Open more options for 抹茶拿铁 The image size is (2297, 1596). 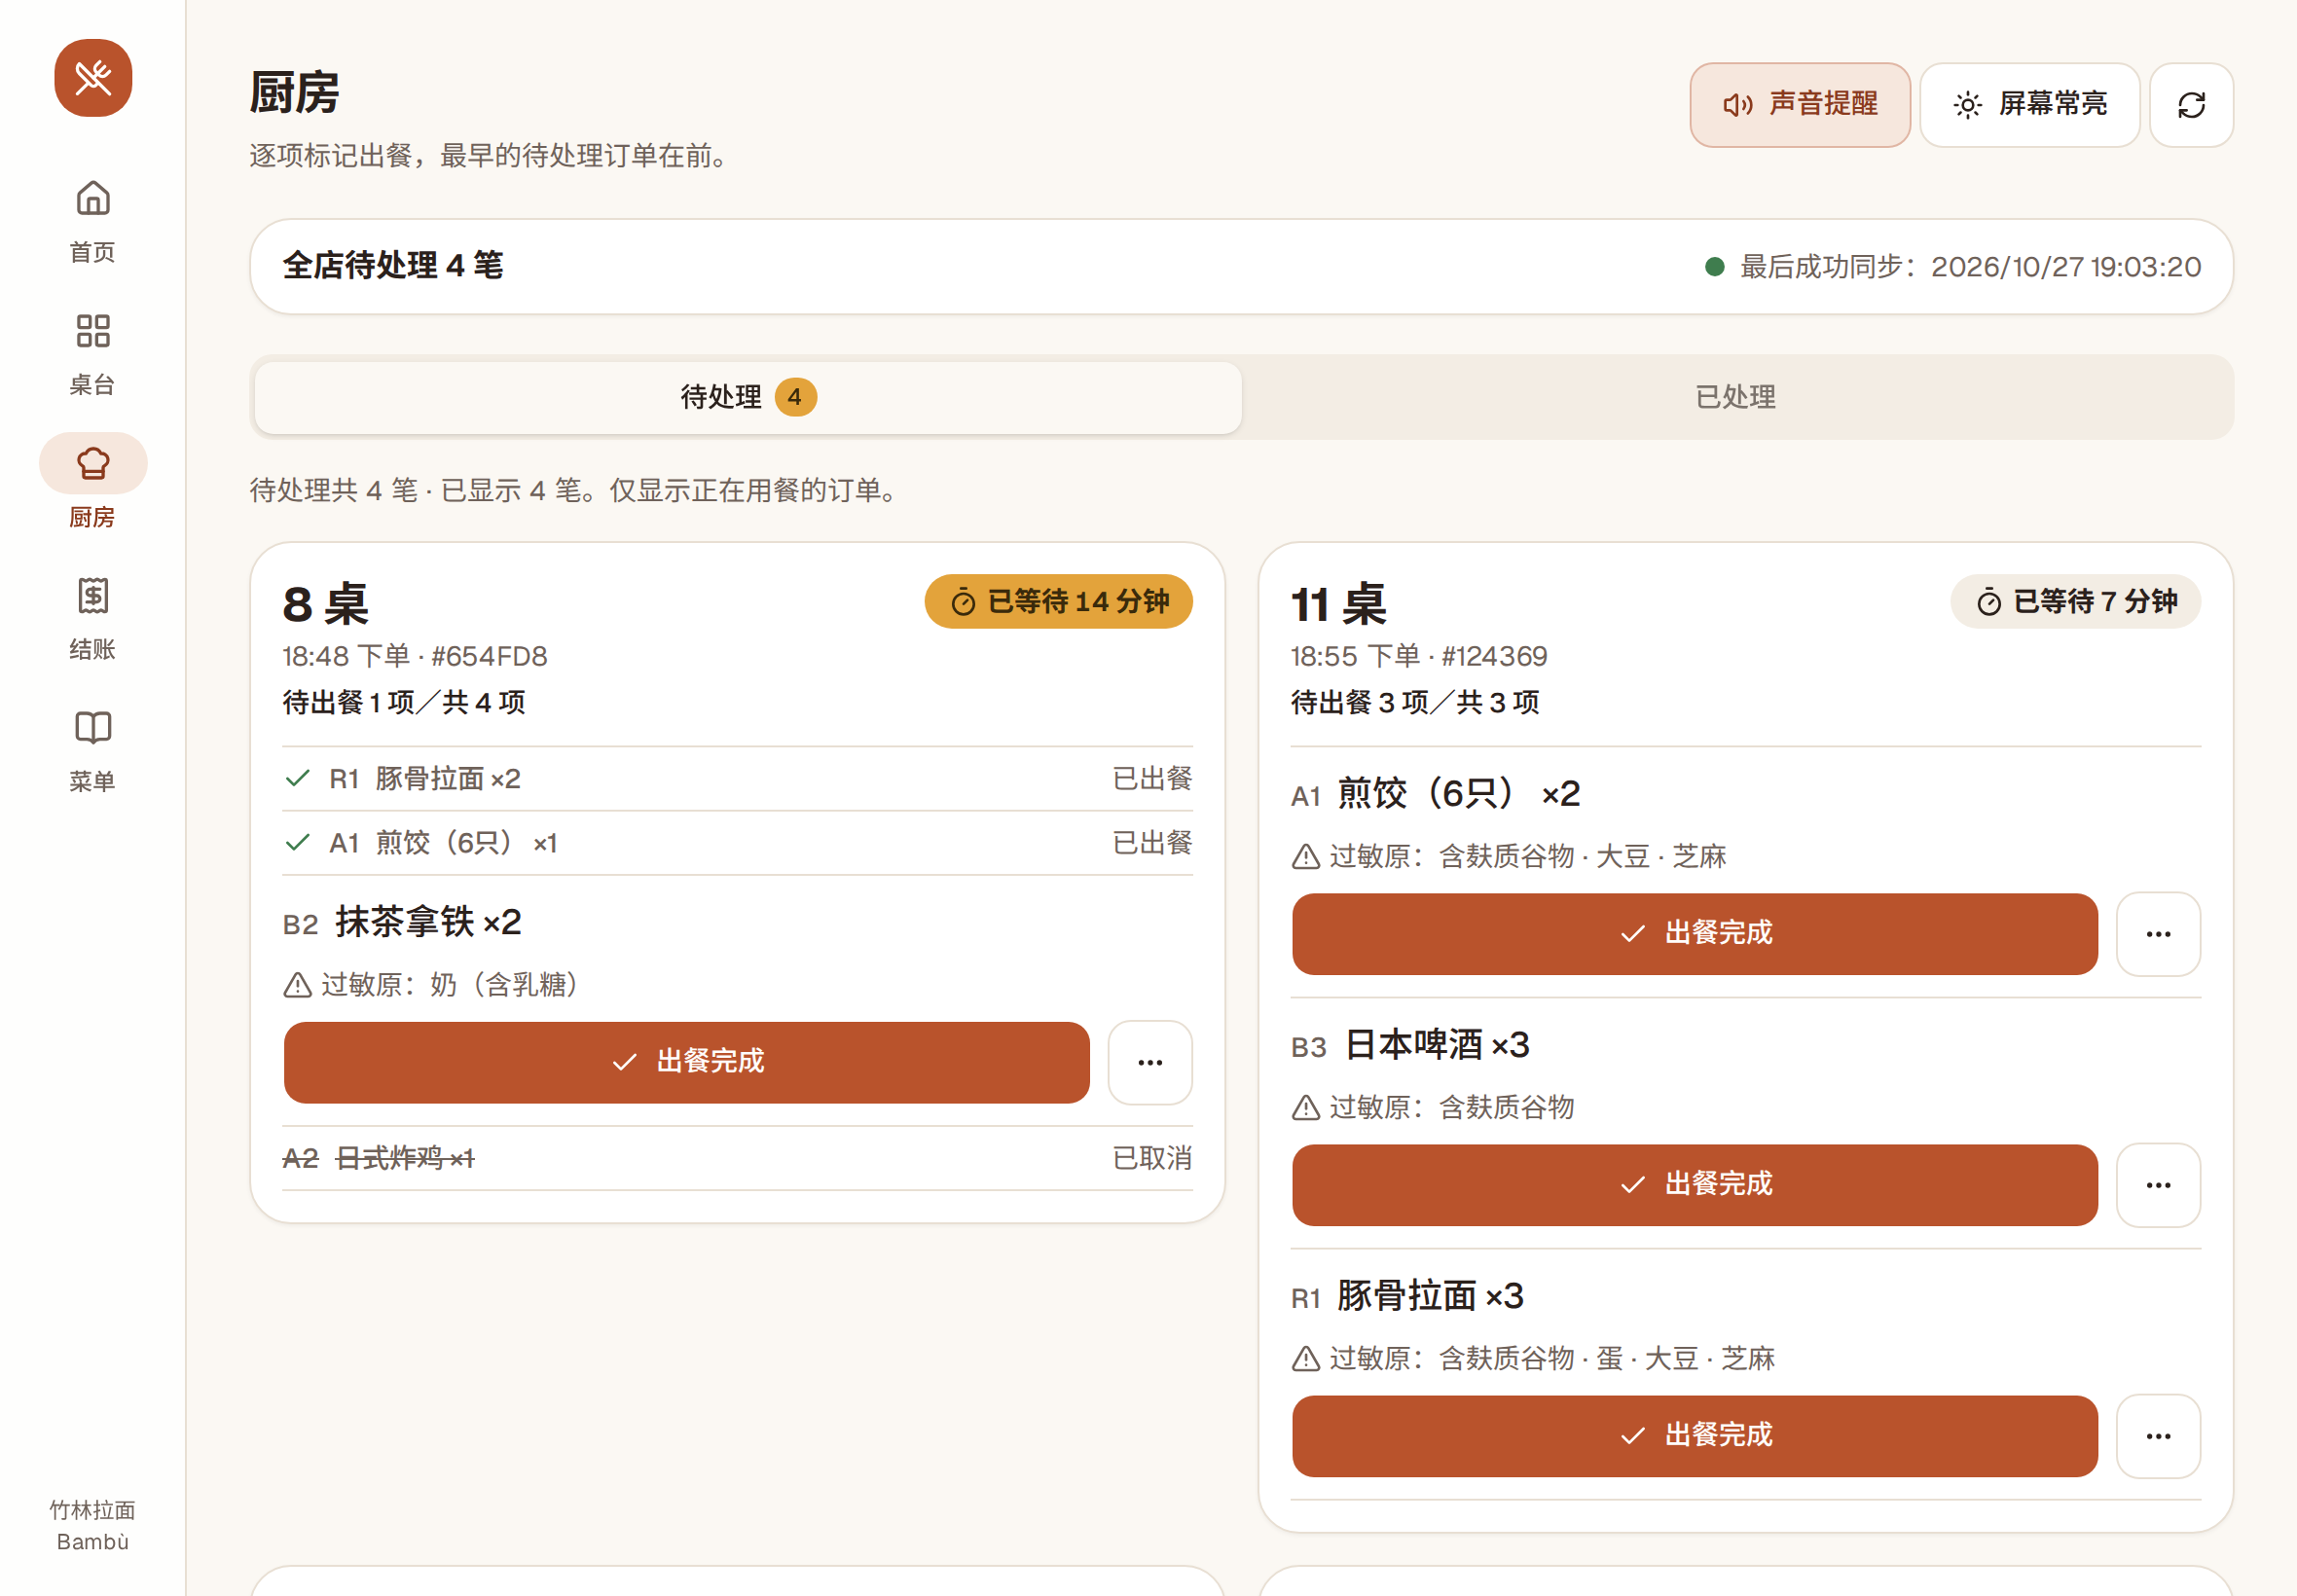(x=1150, y=1062)
